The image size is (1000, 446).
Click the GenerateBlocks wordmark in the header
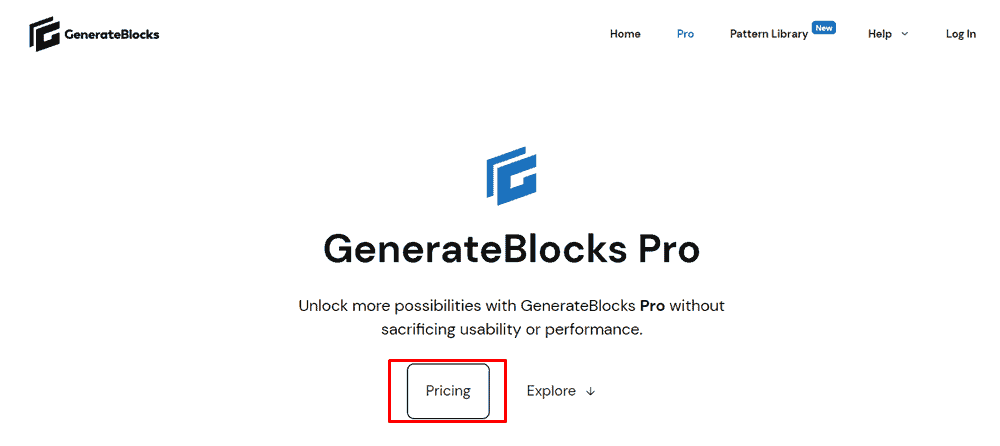click(x=112, y=34)
